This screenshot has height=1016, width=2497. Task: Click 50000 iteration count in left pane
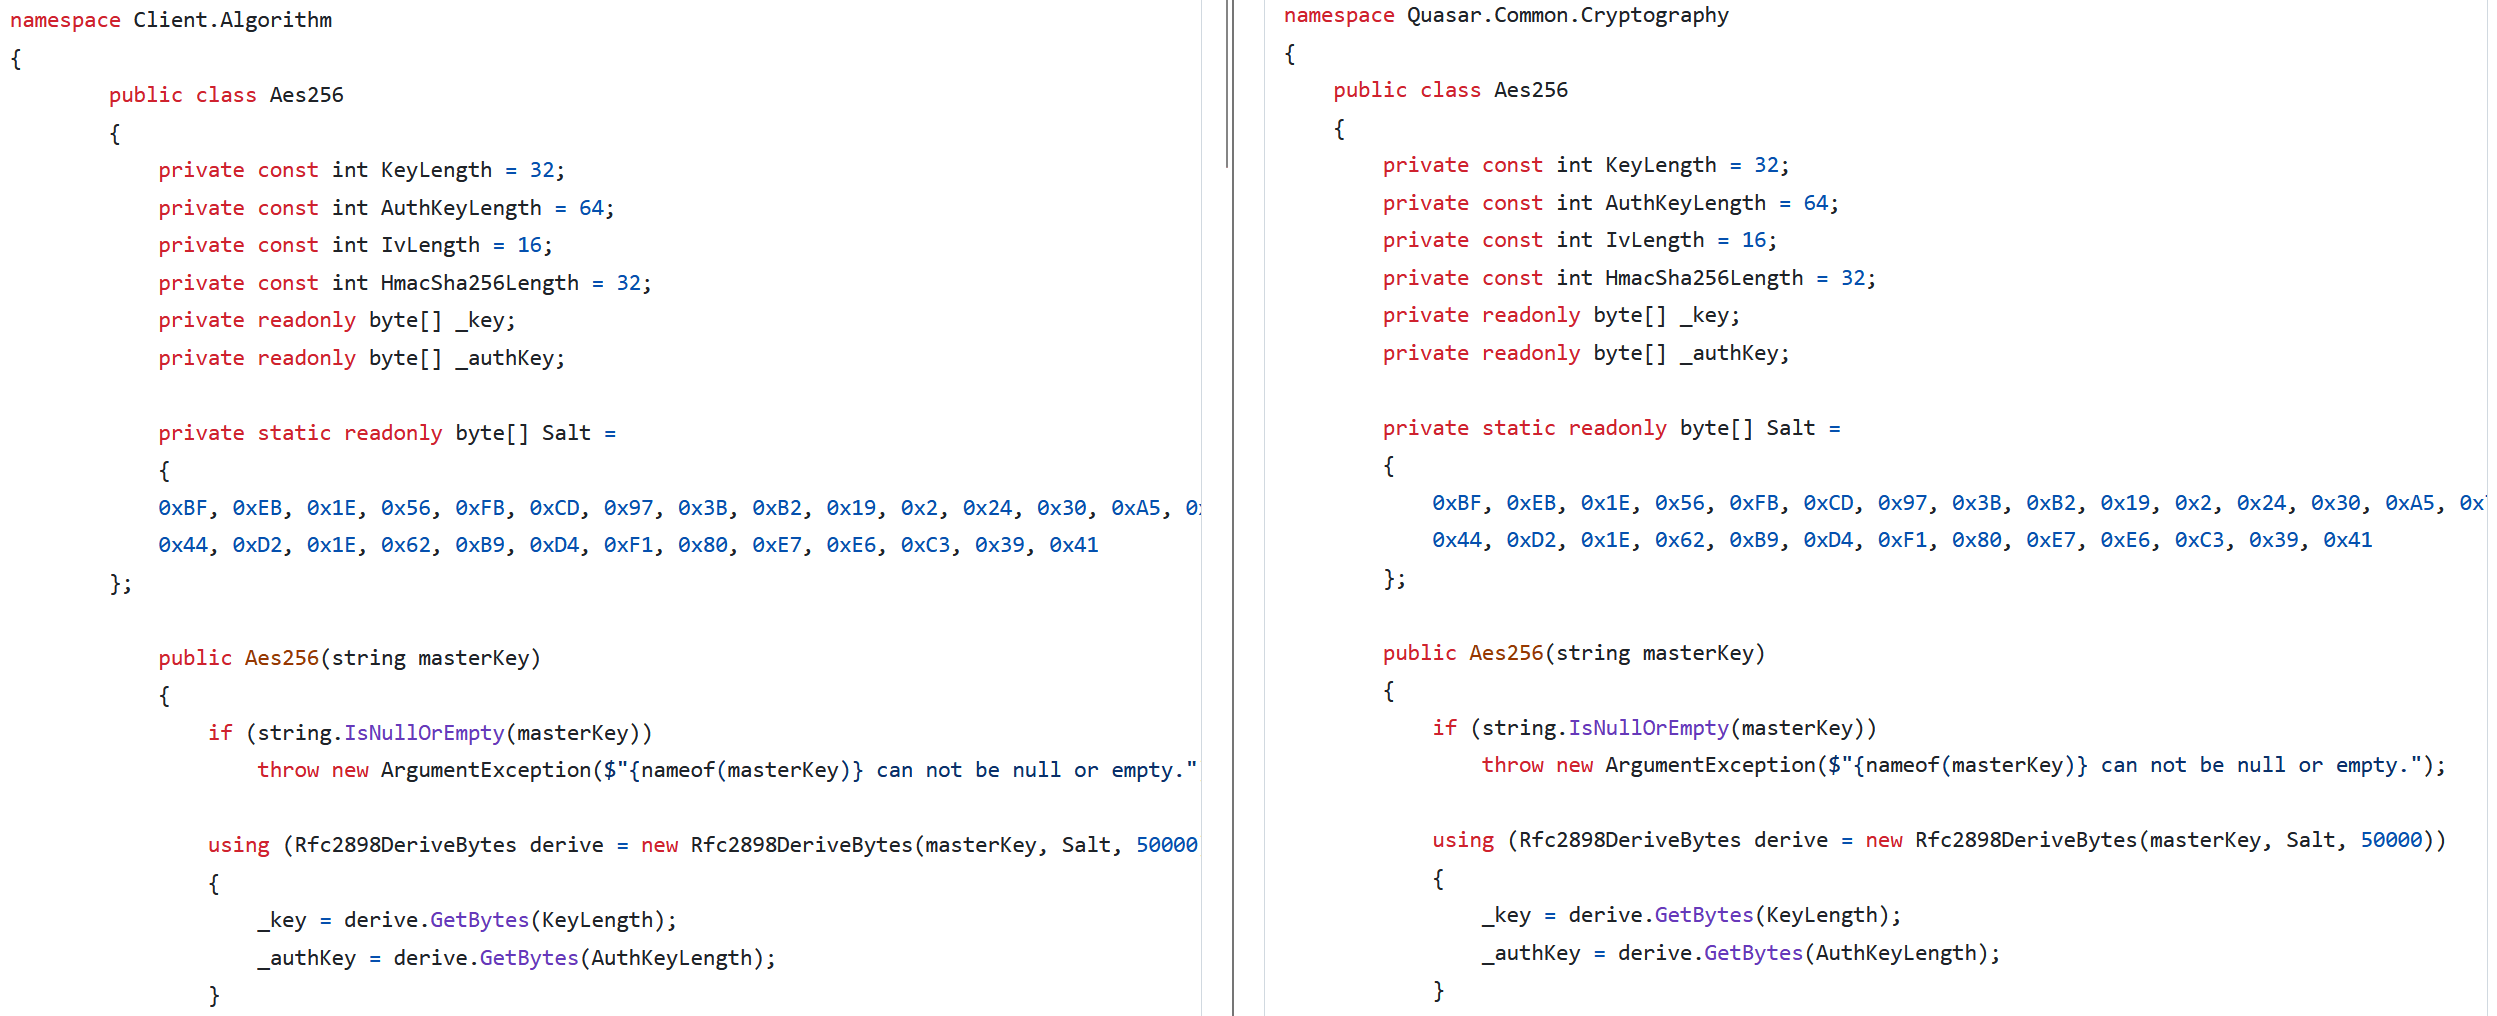(1167, 845)
